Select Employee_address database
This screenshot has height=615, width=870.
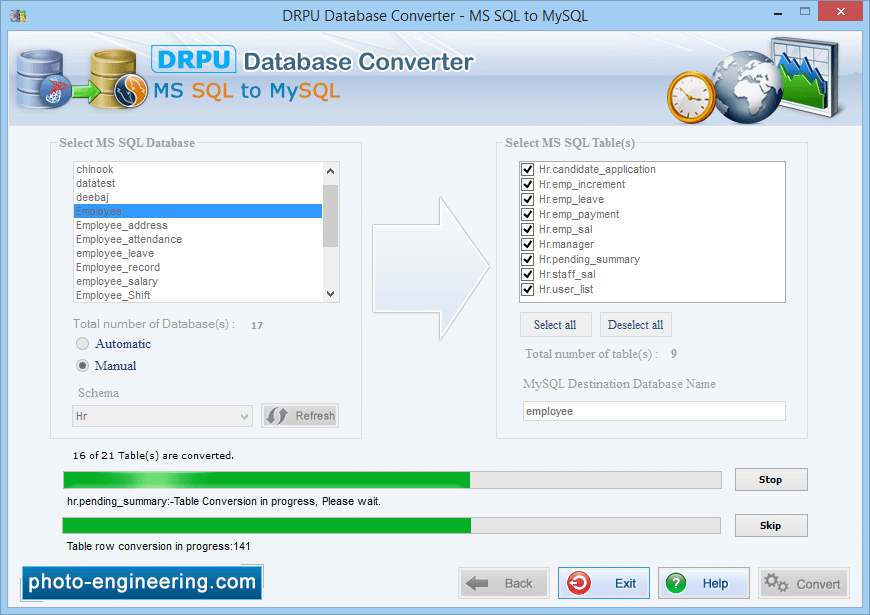[198, 225]
